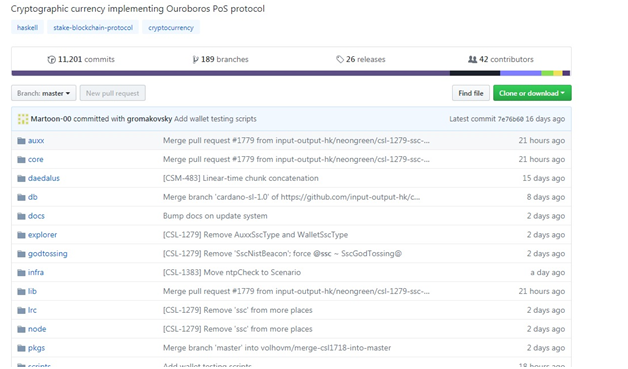Expand the Clone or download menu
This screenshot has height=369, width=628.
[532, 93]
